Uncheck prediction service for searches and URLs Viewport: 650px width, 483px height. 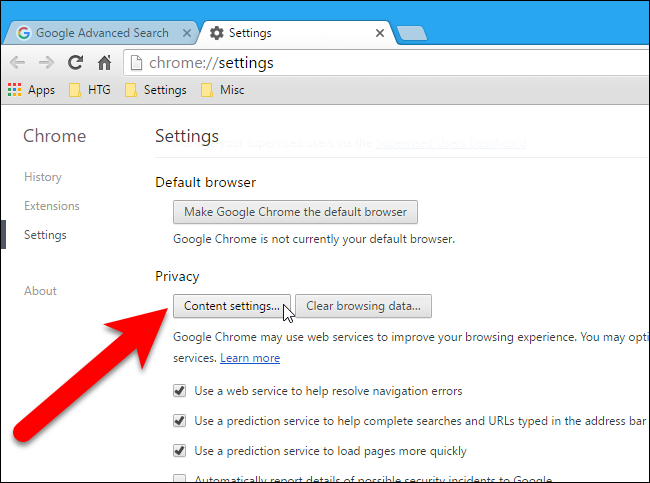179,420
